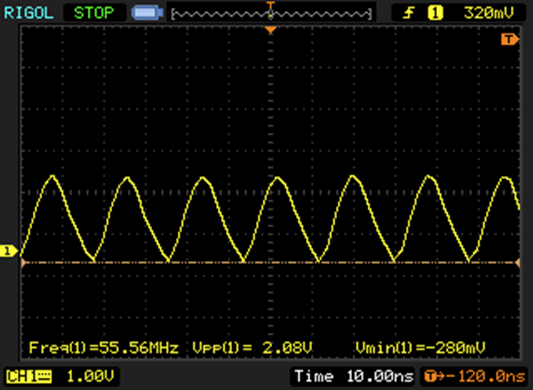Click the left orange arrow on trigger line
The width and height of the screenshot is (533, 390).
pyautogui.click(x=23, y=262)
